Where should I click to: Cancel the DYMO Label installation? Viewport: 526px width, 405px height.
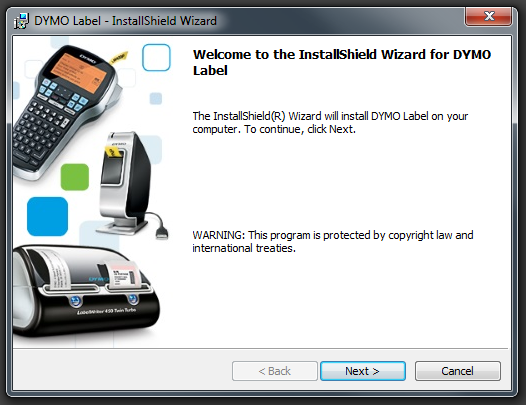458,371
